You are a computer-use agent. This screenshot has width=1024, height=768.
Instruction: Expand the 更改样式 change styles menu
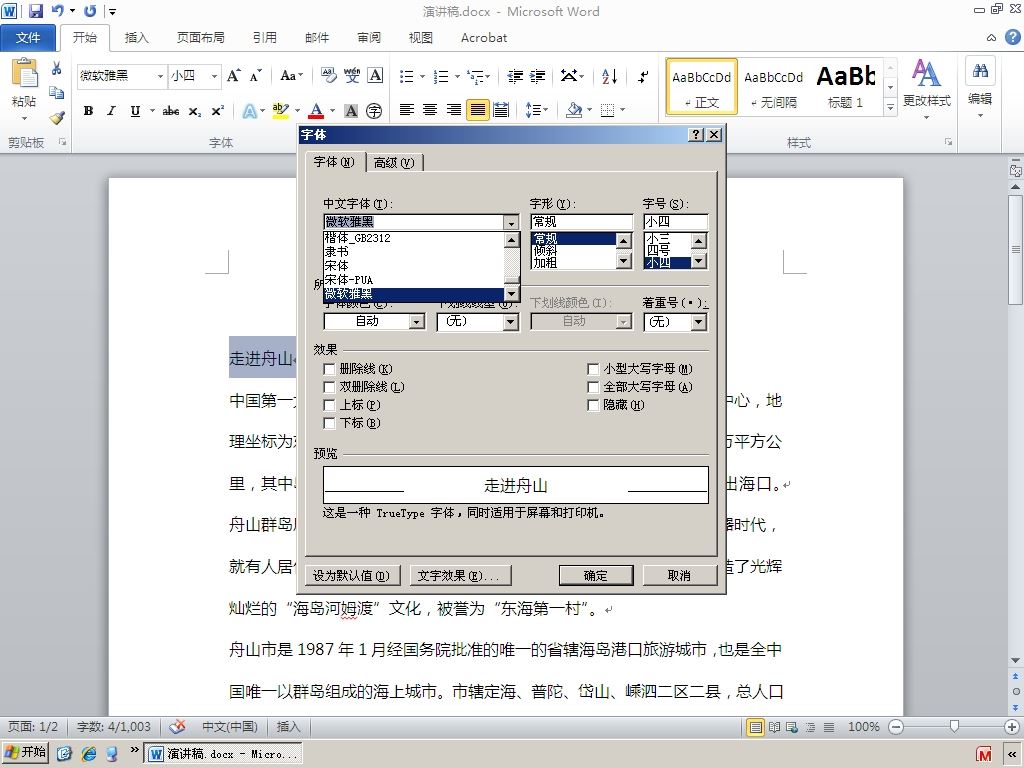click(x=926, y=90)
